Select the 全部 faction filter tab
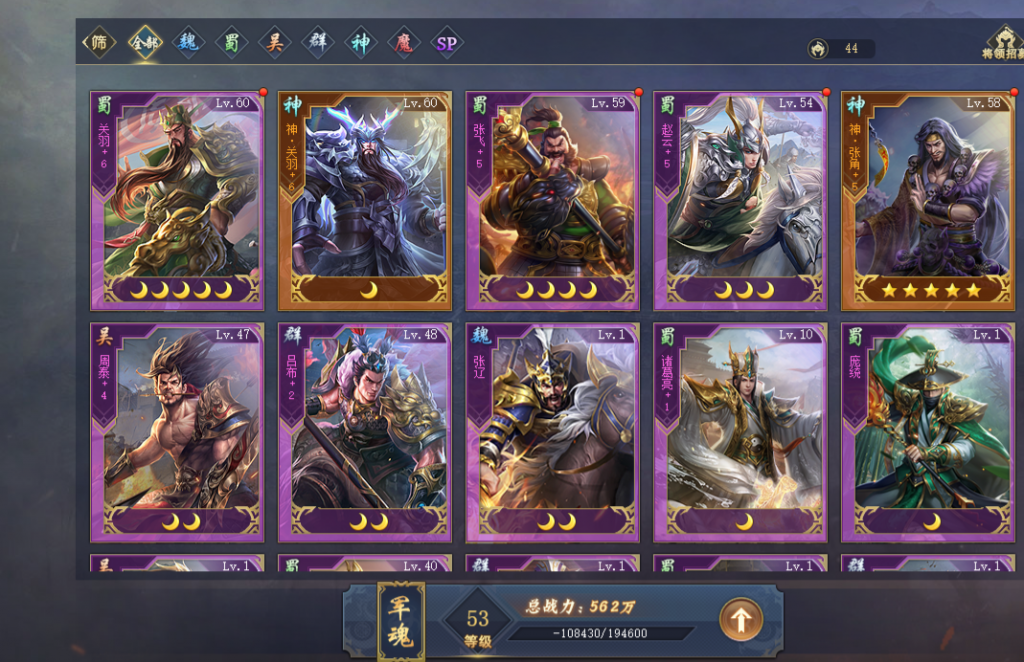Viewport: 1024px width, 662px height. click(145, 42)
